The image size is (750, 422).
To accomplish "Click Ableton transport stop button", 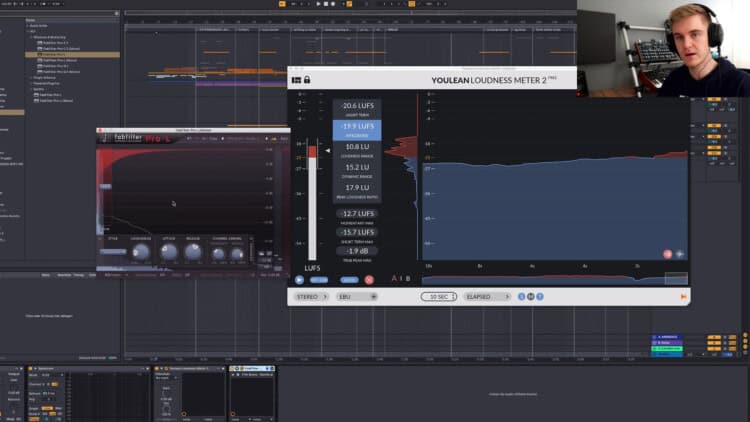I will (326, 4).
